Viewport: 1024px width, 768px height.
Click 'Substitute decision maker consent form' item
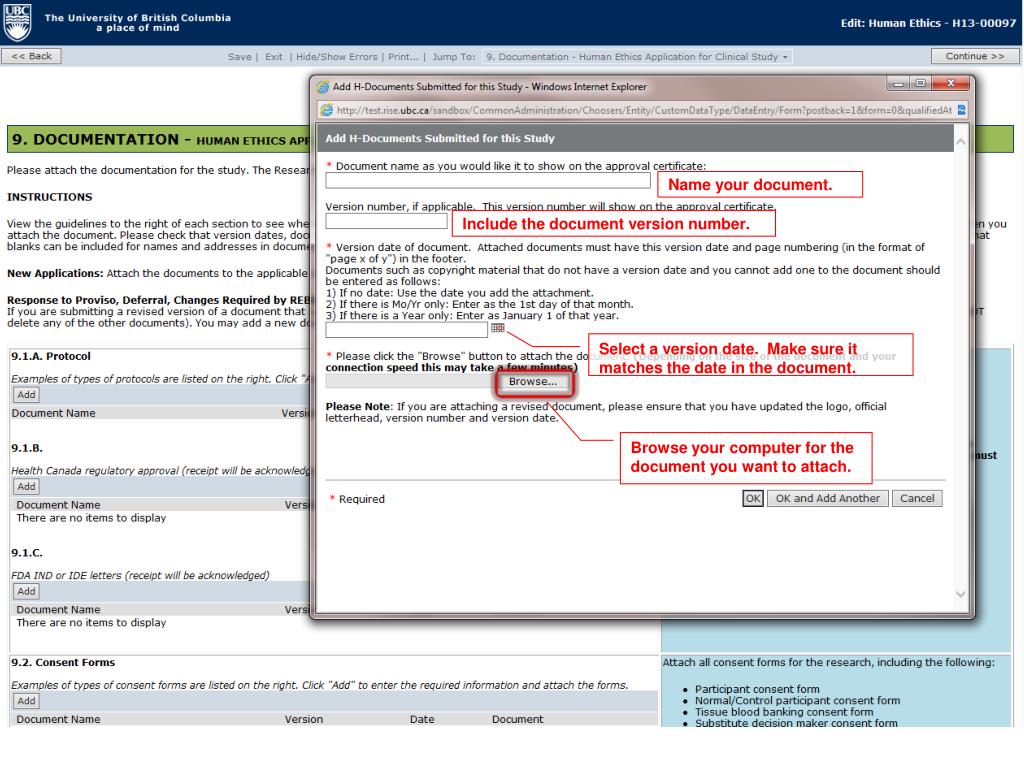796,723
